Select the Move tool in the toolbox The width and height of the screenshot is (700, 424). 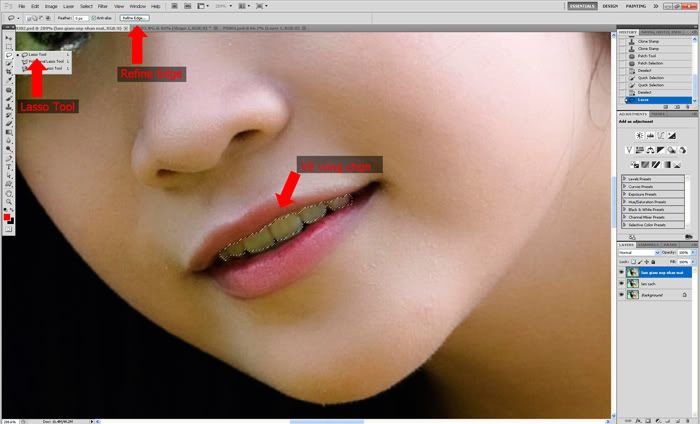coord(9,36)
